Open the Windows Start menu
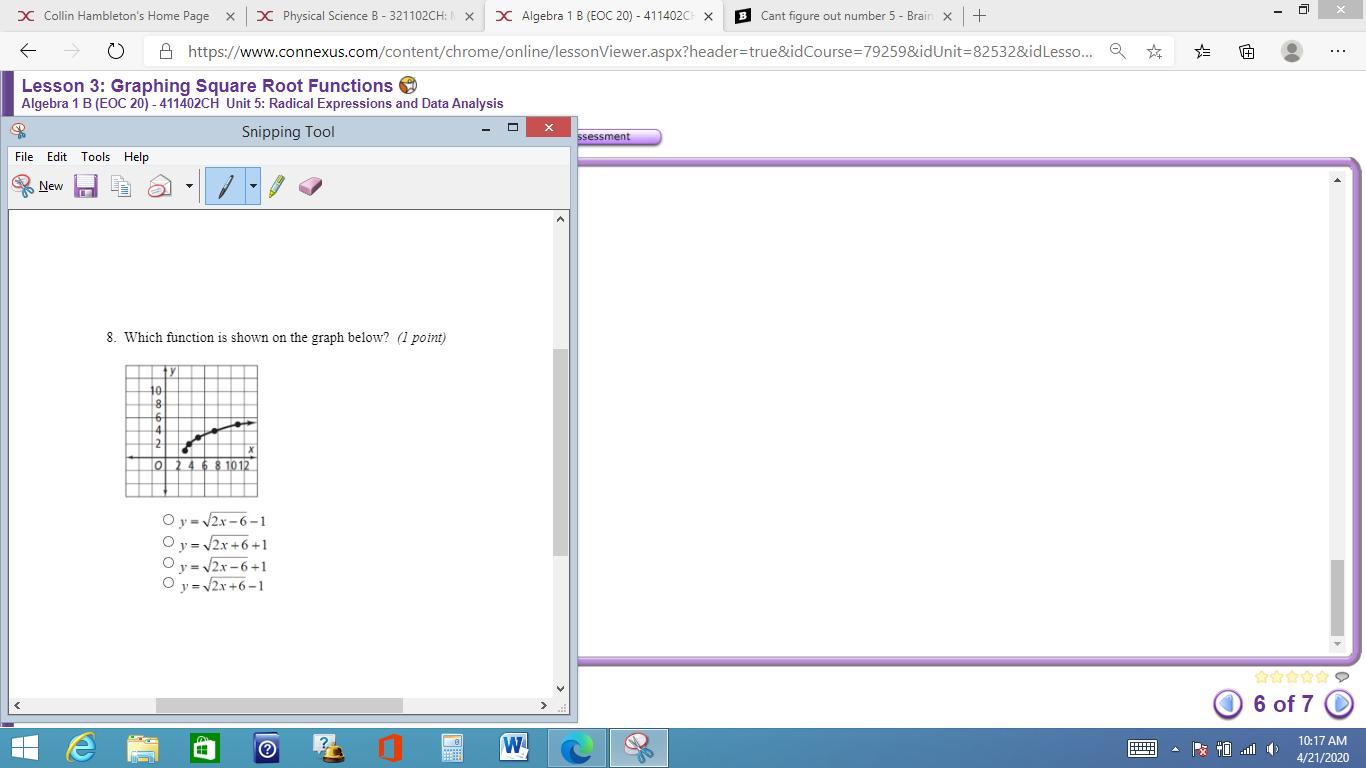1366x768 pixels. [23, 748]
